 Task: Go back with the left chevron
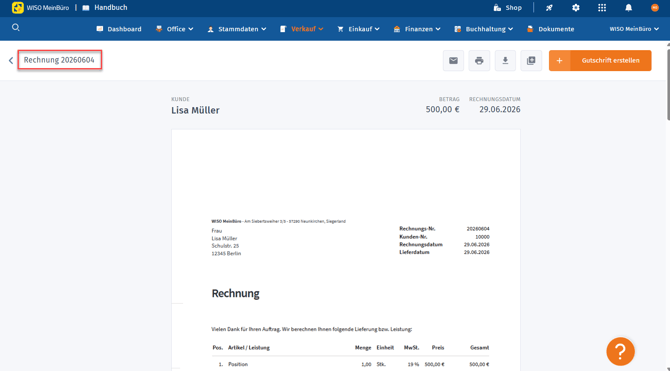11,60
